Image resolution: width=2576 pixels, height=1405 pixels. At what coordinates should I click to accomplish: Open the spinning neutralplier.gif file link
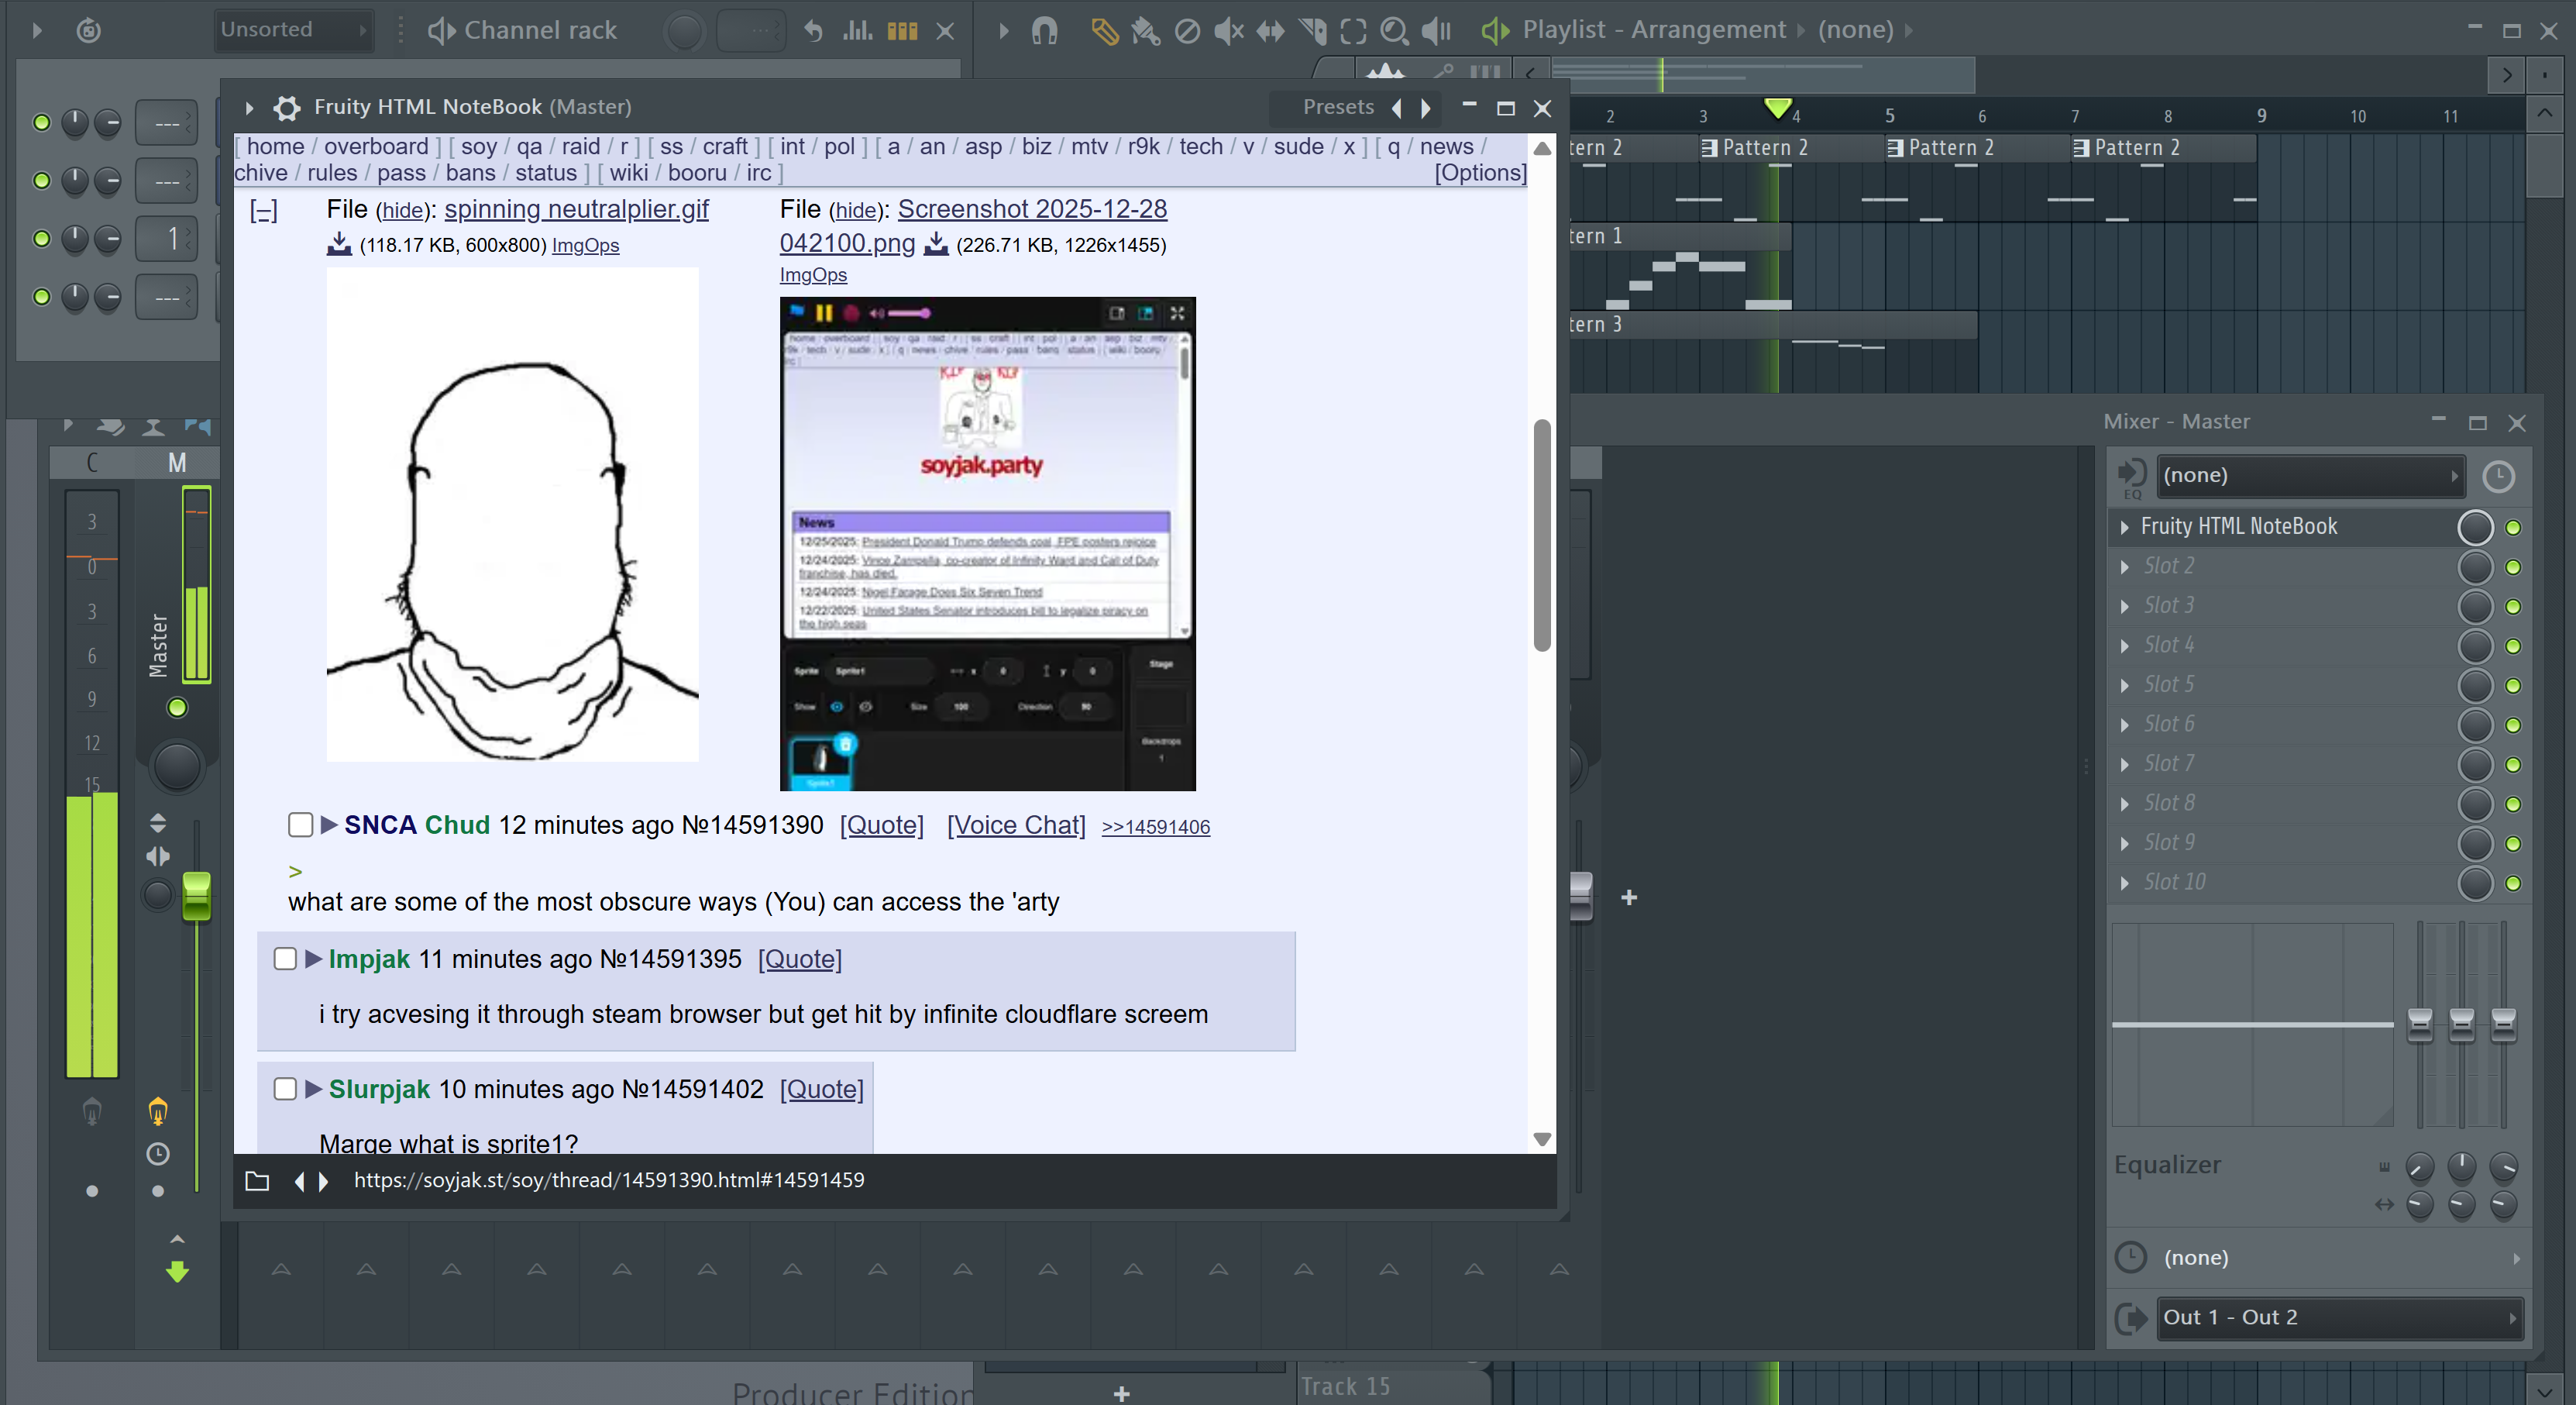[576, 209]
